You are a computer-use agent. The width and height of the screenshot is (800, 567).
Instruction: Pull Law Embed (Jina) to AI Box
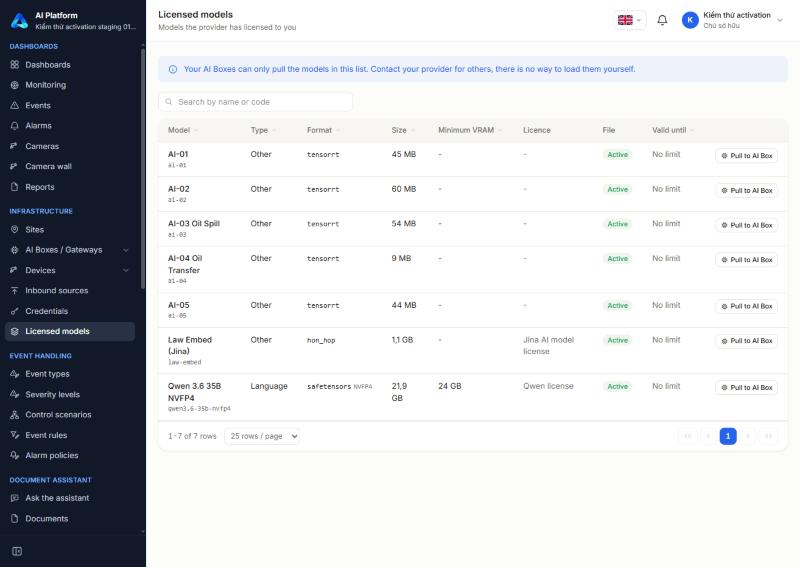coord(746,341)
